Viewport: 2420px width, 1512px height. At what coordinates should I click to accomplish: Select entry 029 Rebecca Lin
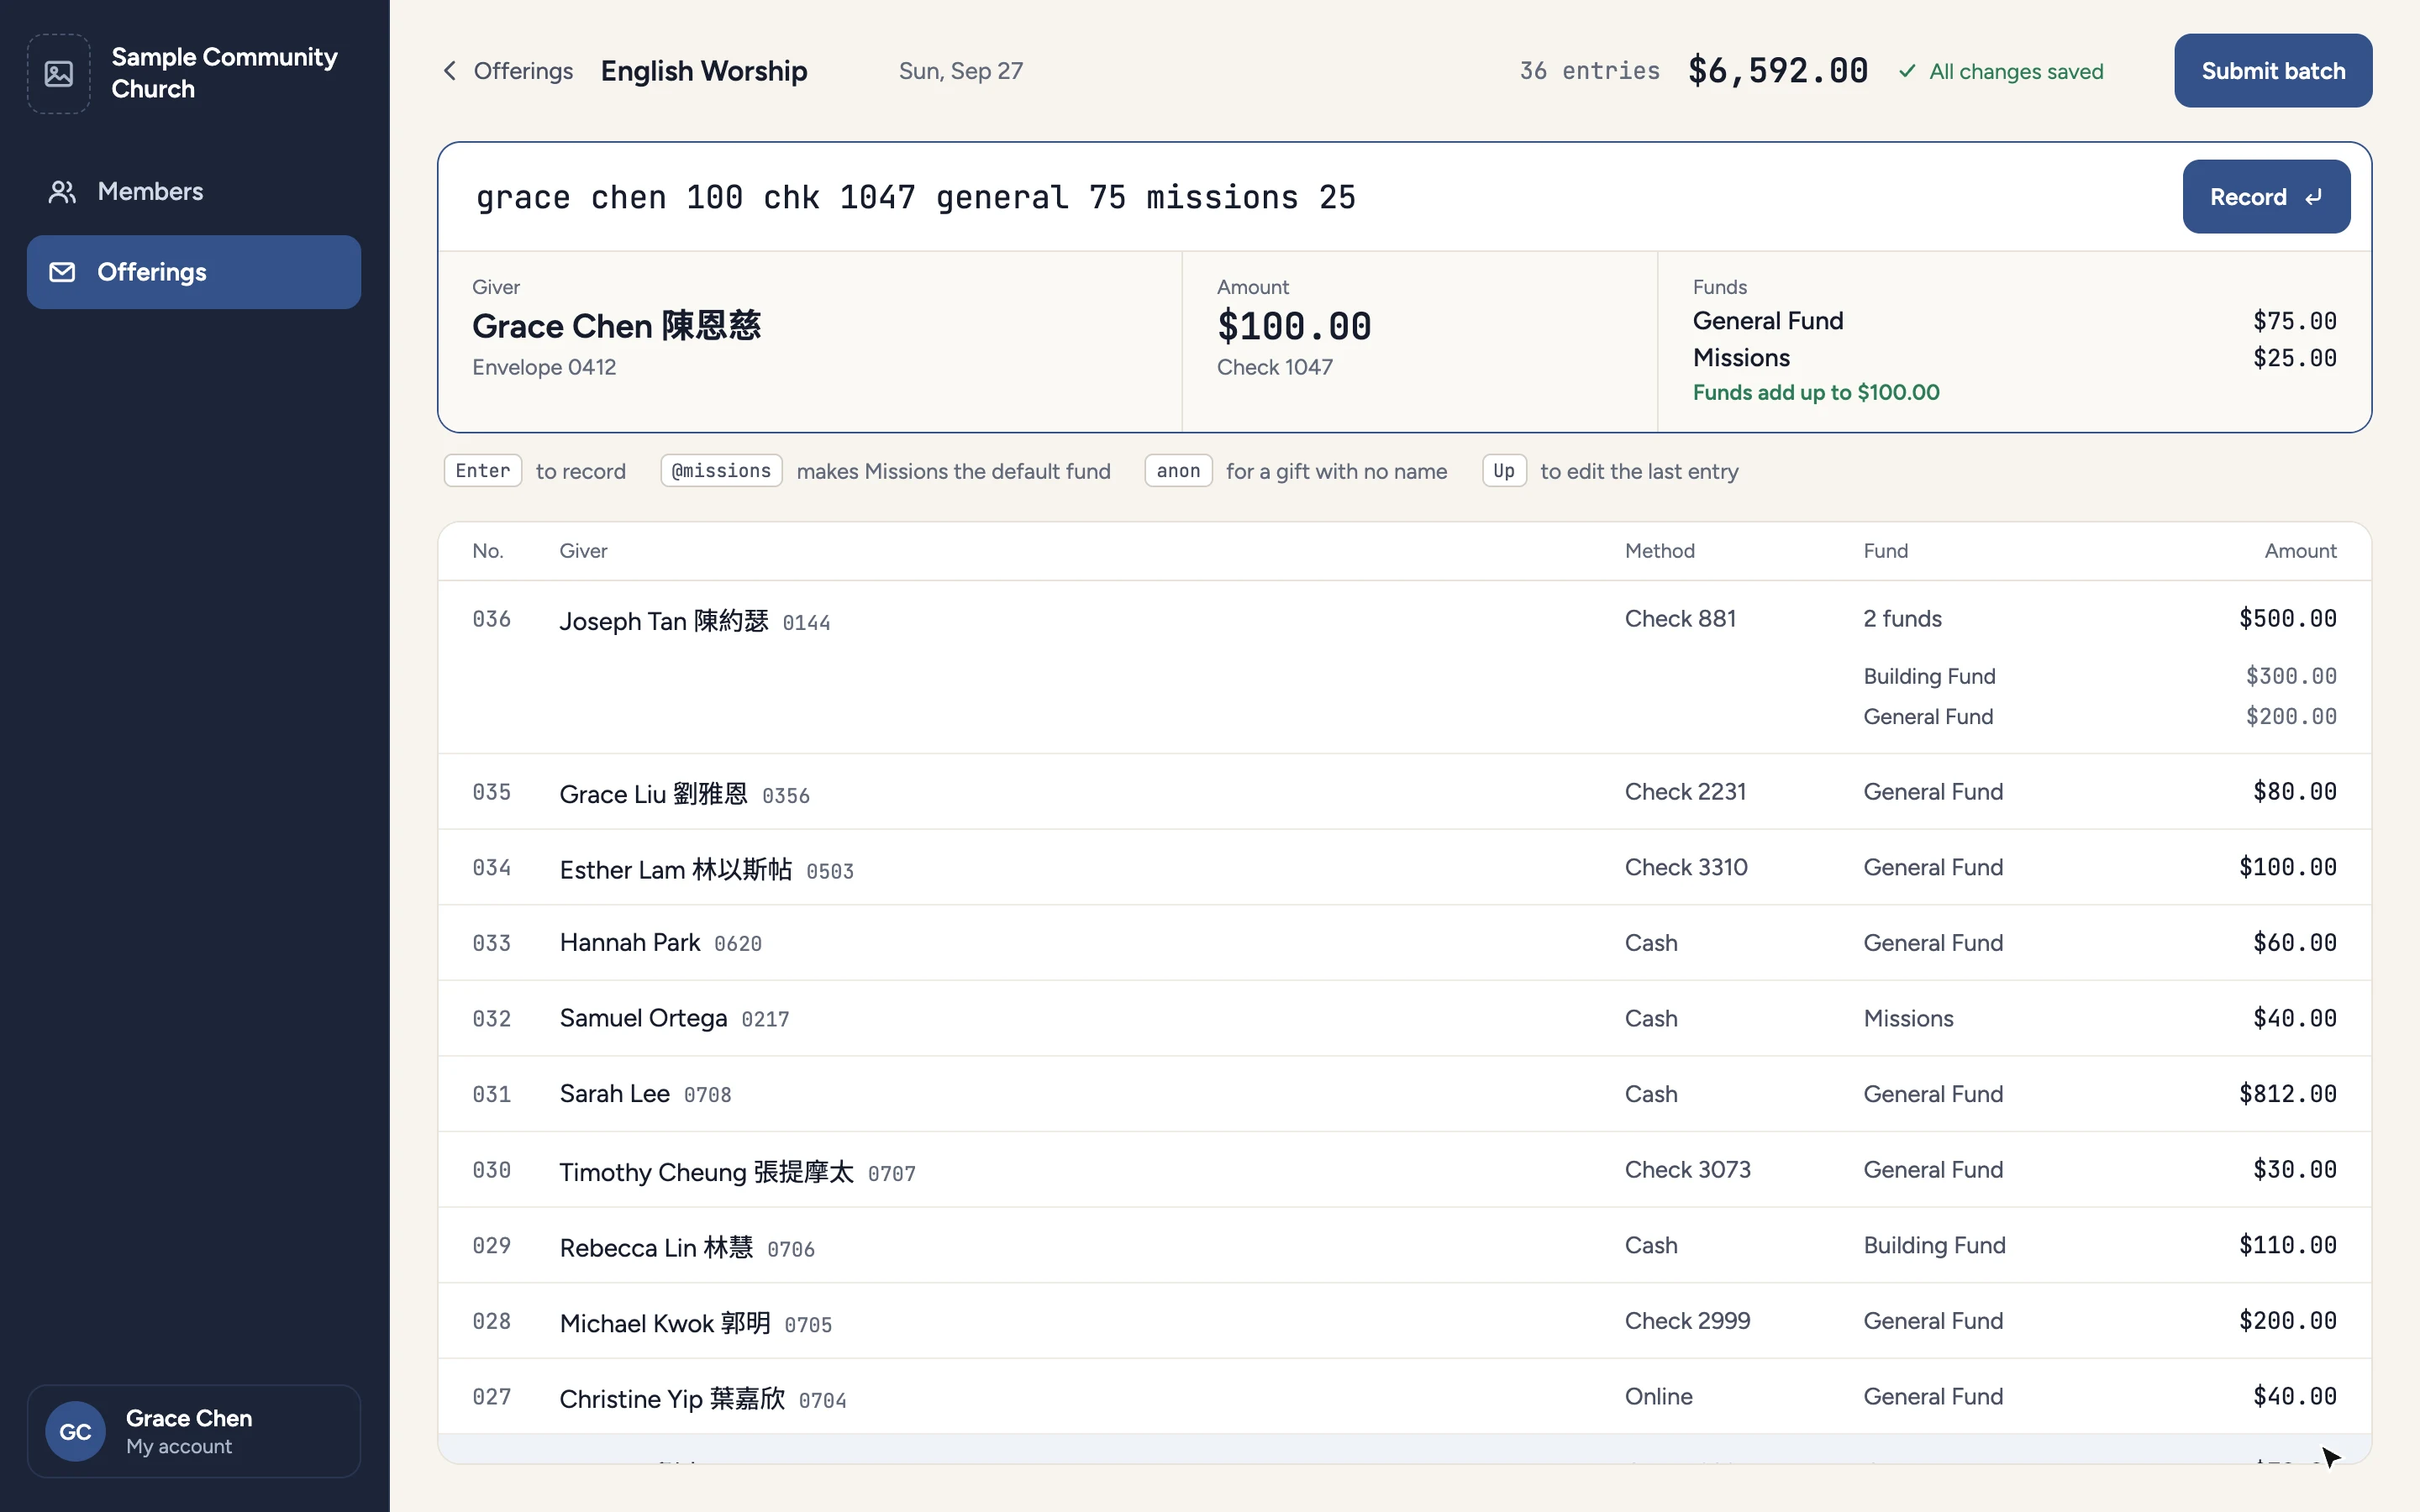1404,1246
